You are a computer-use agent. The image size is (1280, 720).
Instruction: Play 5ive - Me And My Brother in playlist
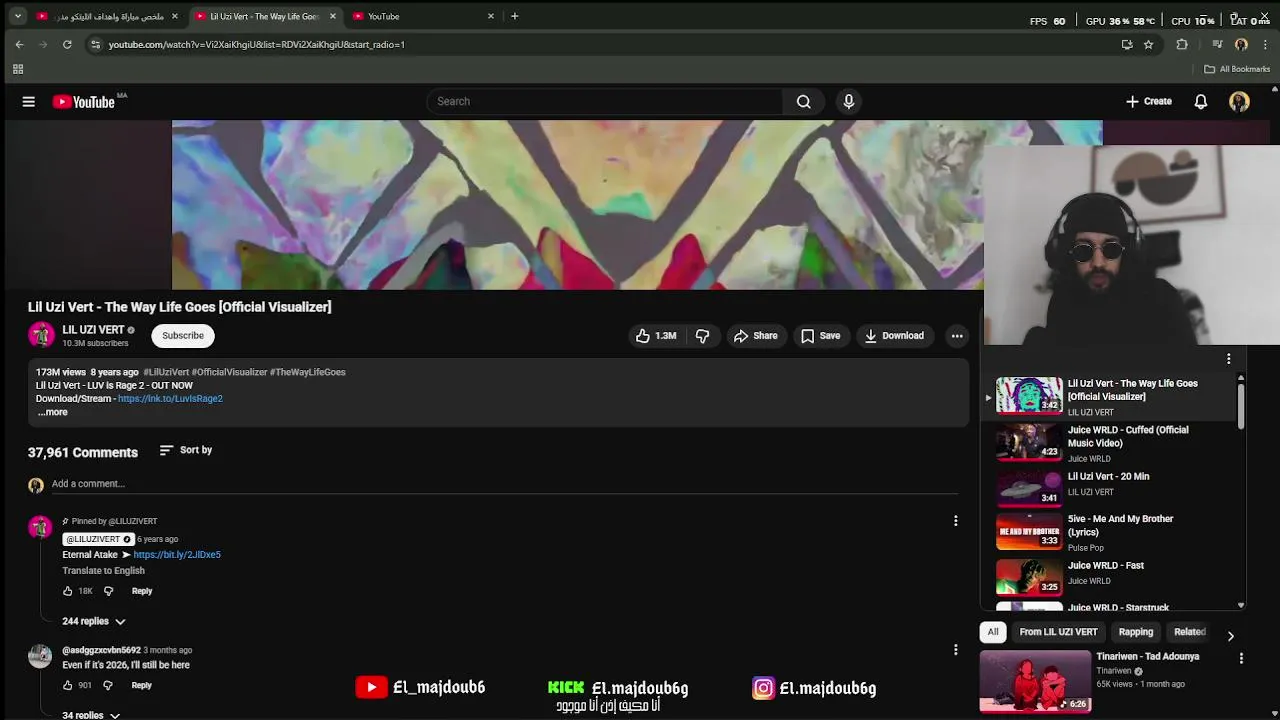pyautogui.click(x=1110, y=532)
